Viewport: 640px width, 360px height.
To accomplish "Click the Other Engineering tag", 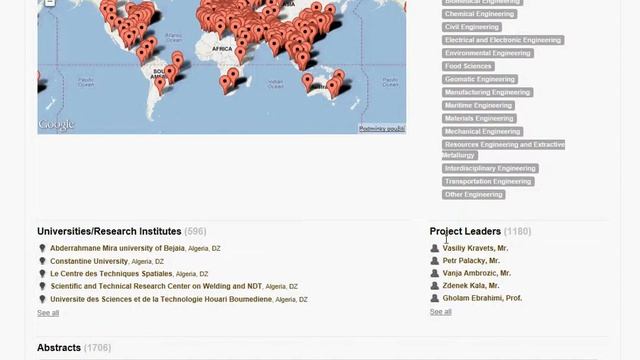I will pyautogui.click(x=473, y=194).
